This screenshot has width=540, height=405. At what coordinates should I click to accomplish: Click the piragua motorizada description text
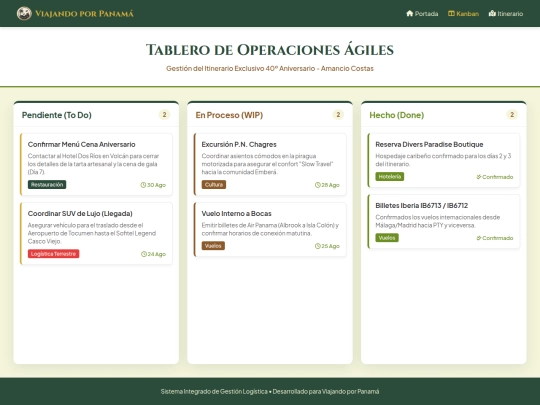[x=268, y=164]
